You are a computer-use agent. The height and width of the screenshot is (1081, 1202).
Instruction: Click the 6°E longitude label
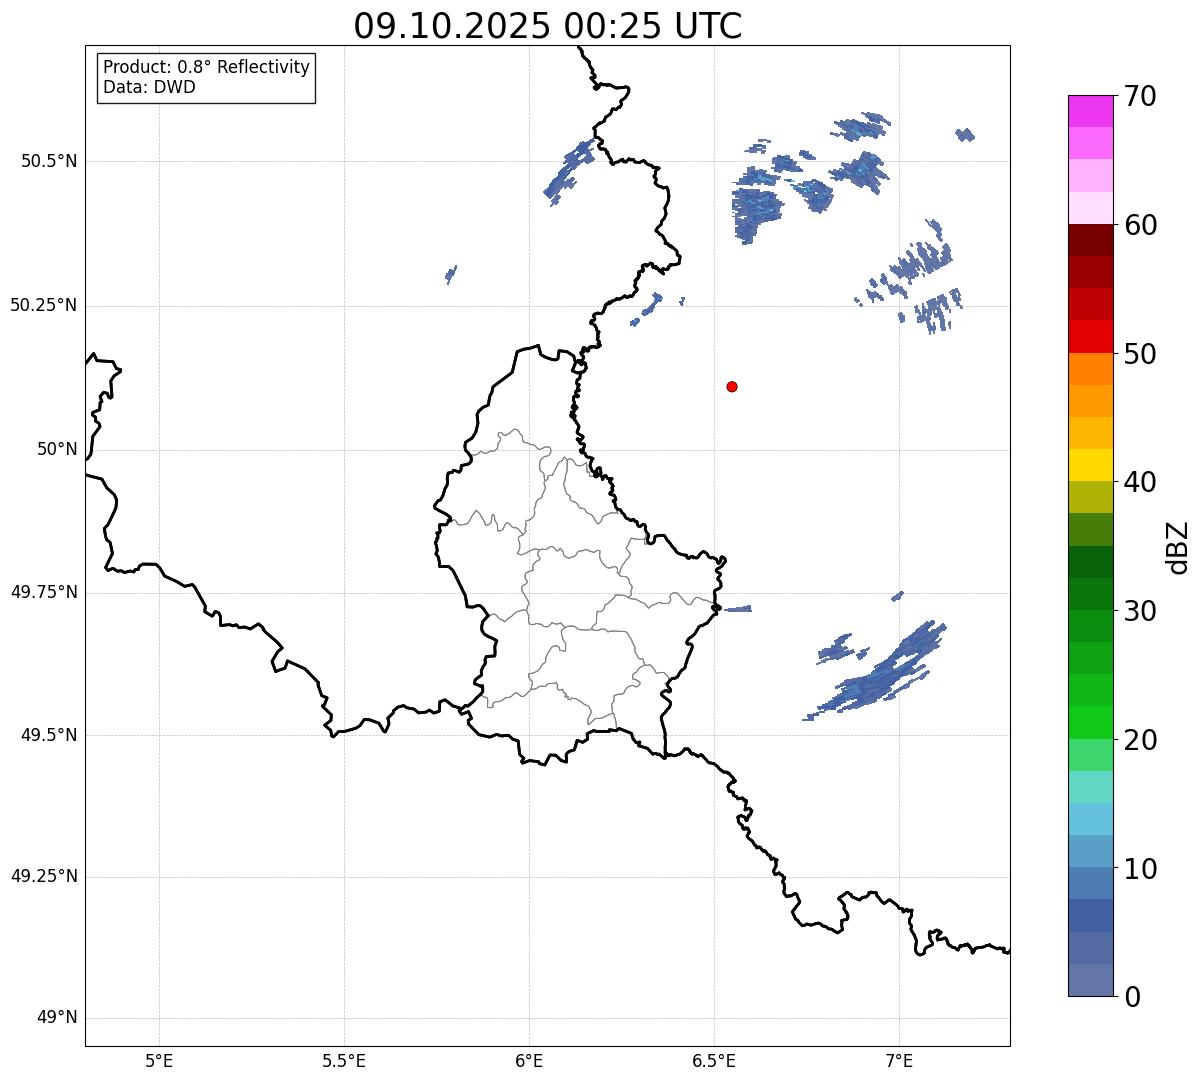(529, 1060)
